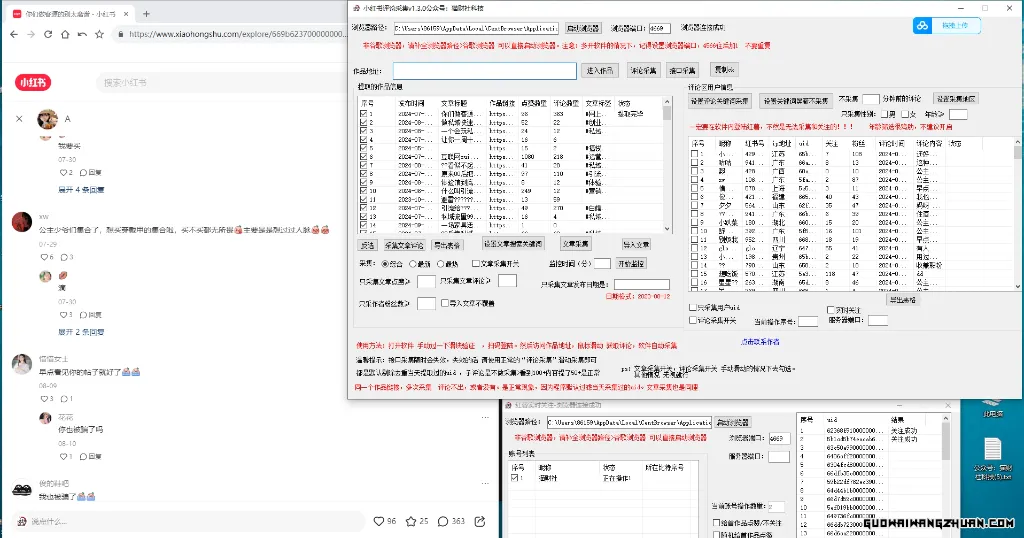Click the 作品地址 input field
This screenshot has width=1024, height=538.
click(x=485, y=71)
